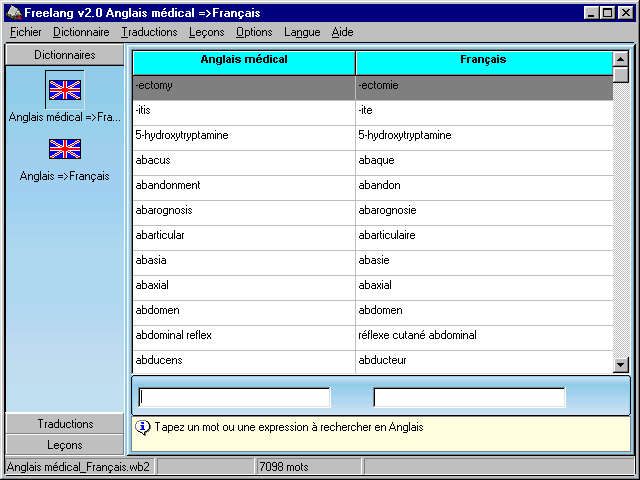
Task: Click the Français column header
Action: (x=483, y=61)
